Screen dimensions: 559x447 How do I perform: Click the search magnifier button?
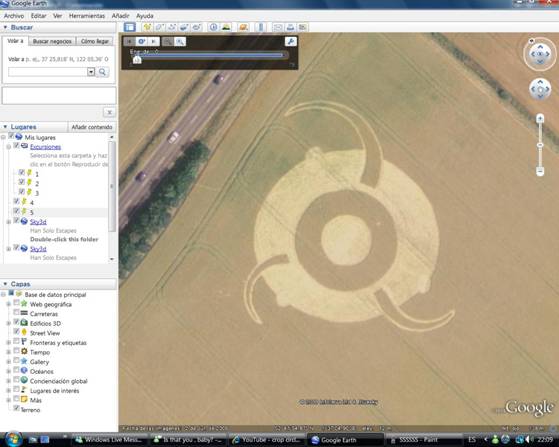[102, 72]
